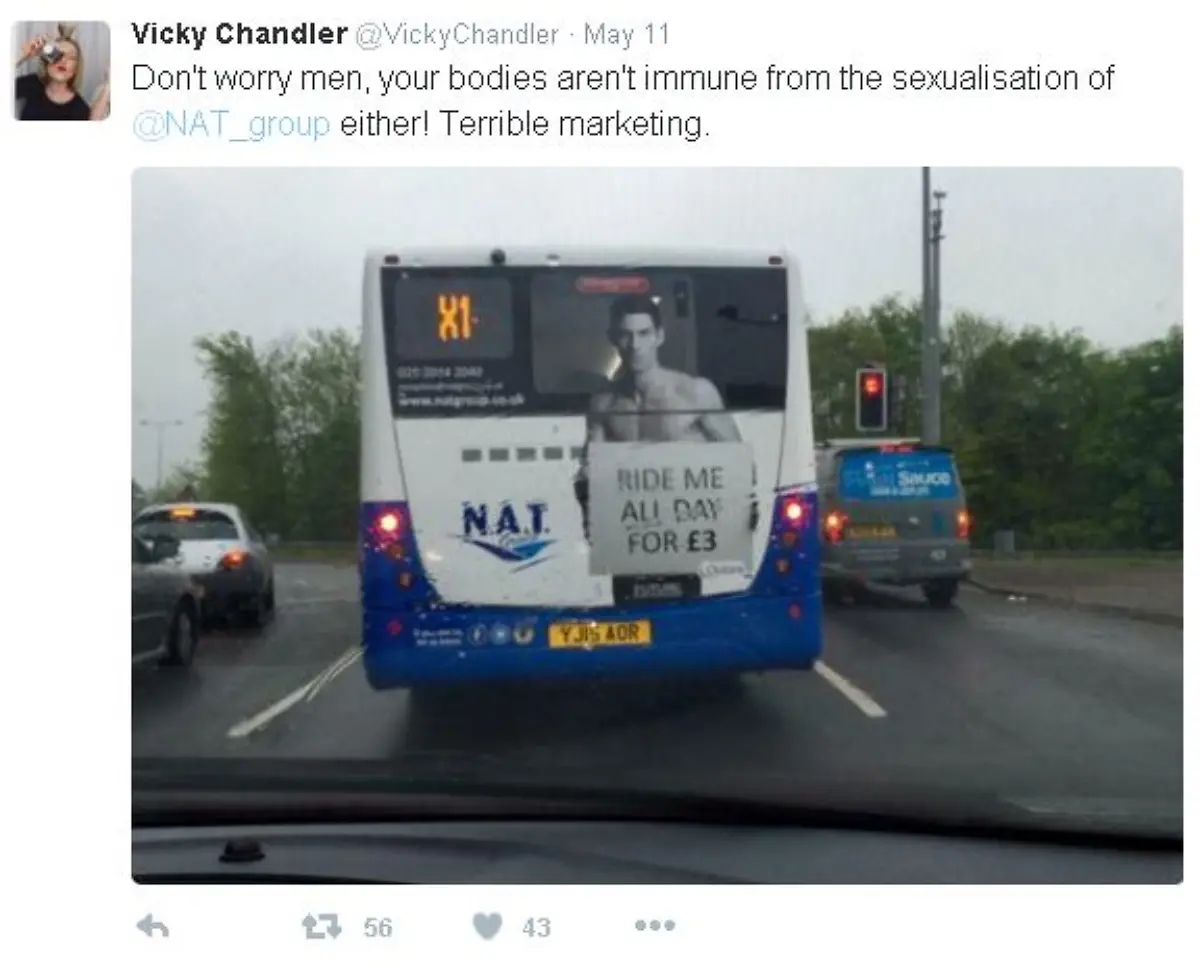Click the 'RIDE ME ALL DAY' sign in photo

(670, 508)
